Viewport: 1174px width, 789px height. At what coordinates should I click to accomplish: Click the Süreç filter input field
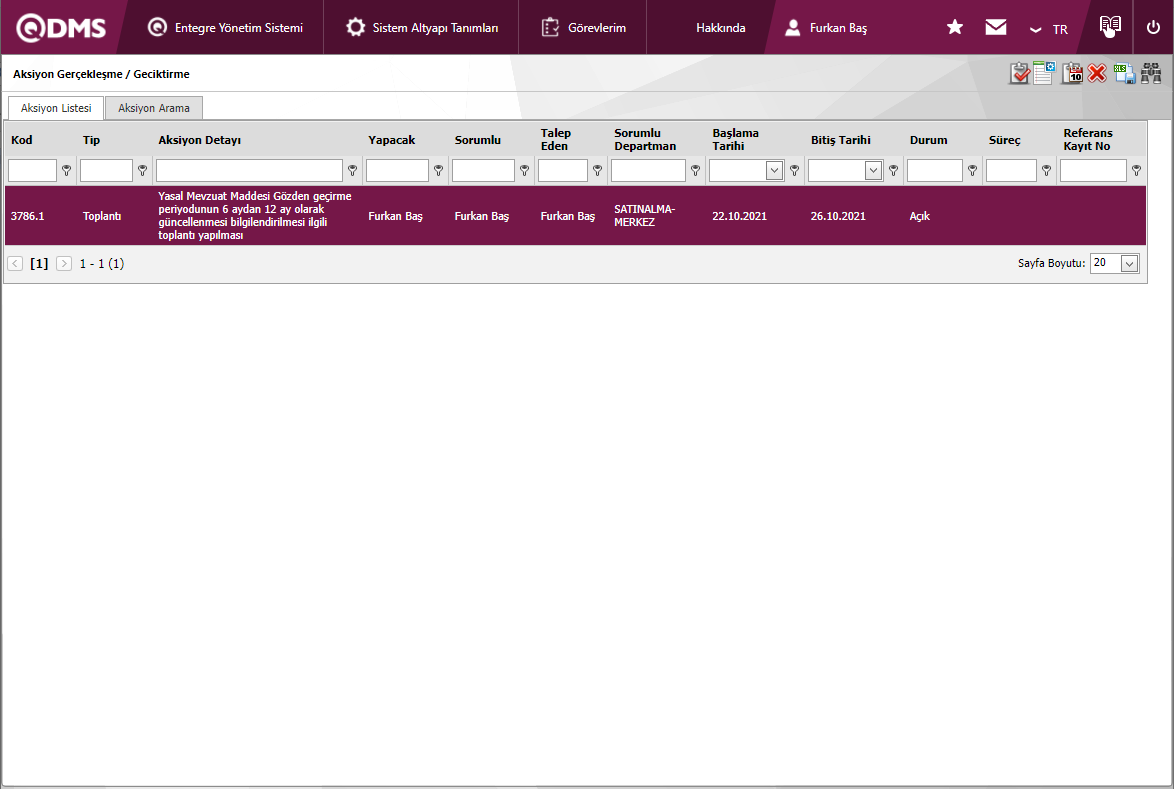point(1011,171)
